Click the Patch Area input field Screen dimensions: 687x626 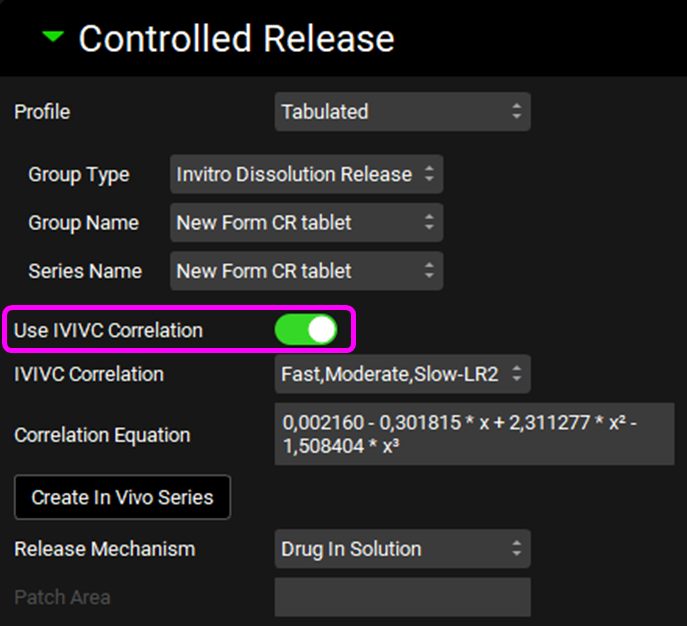(402, 598)
